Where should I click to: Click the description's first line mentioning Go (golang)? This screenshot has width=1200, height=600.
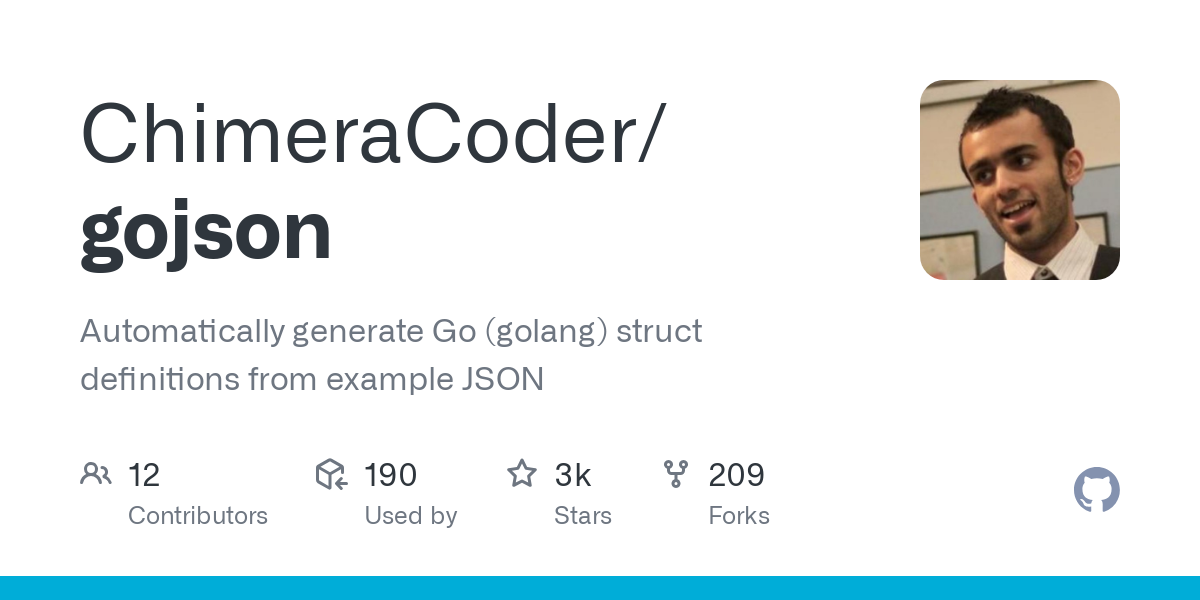[391, 332]
